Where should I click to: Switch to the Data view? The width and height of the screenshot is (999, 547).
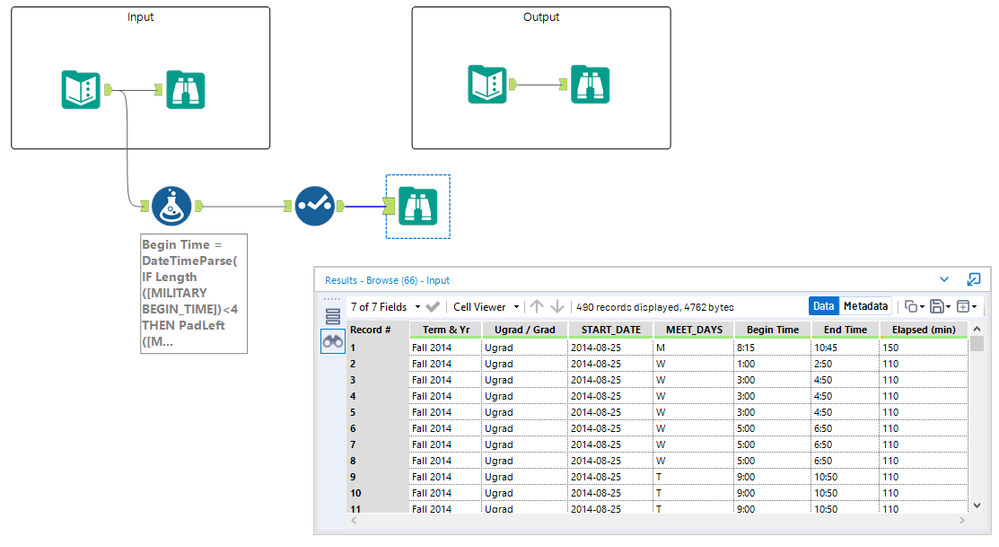click(823, 306)
